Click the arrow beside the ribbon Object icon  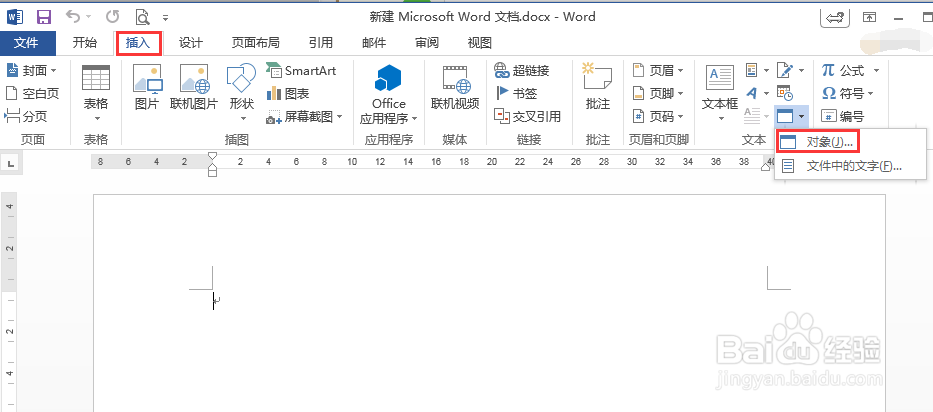(802, 116)
